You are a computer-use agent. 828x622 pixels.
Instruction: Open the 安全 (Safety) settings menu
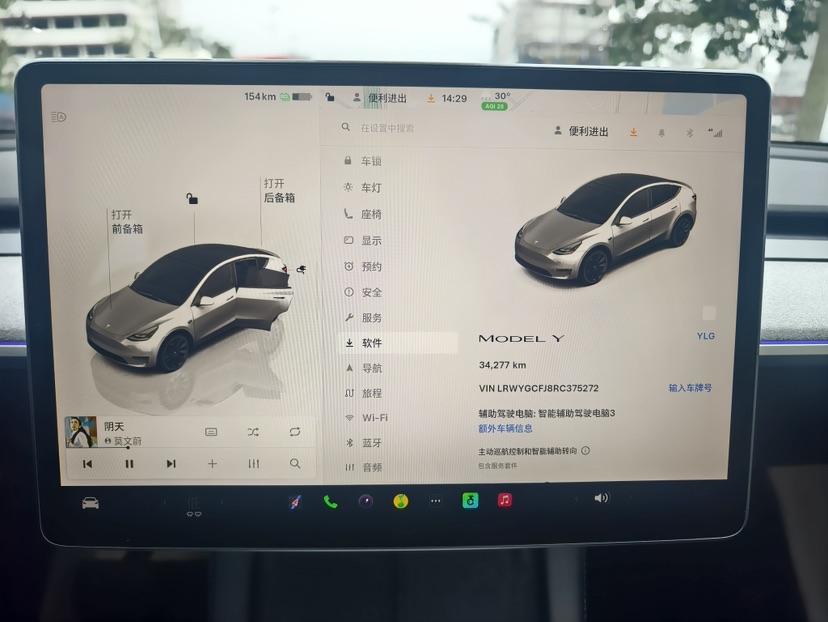tap(363, 292)
